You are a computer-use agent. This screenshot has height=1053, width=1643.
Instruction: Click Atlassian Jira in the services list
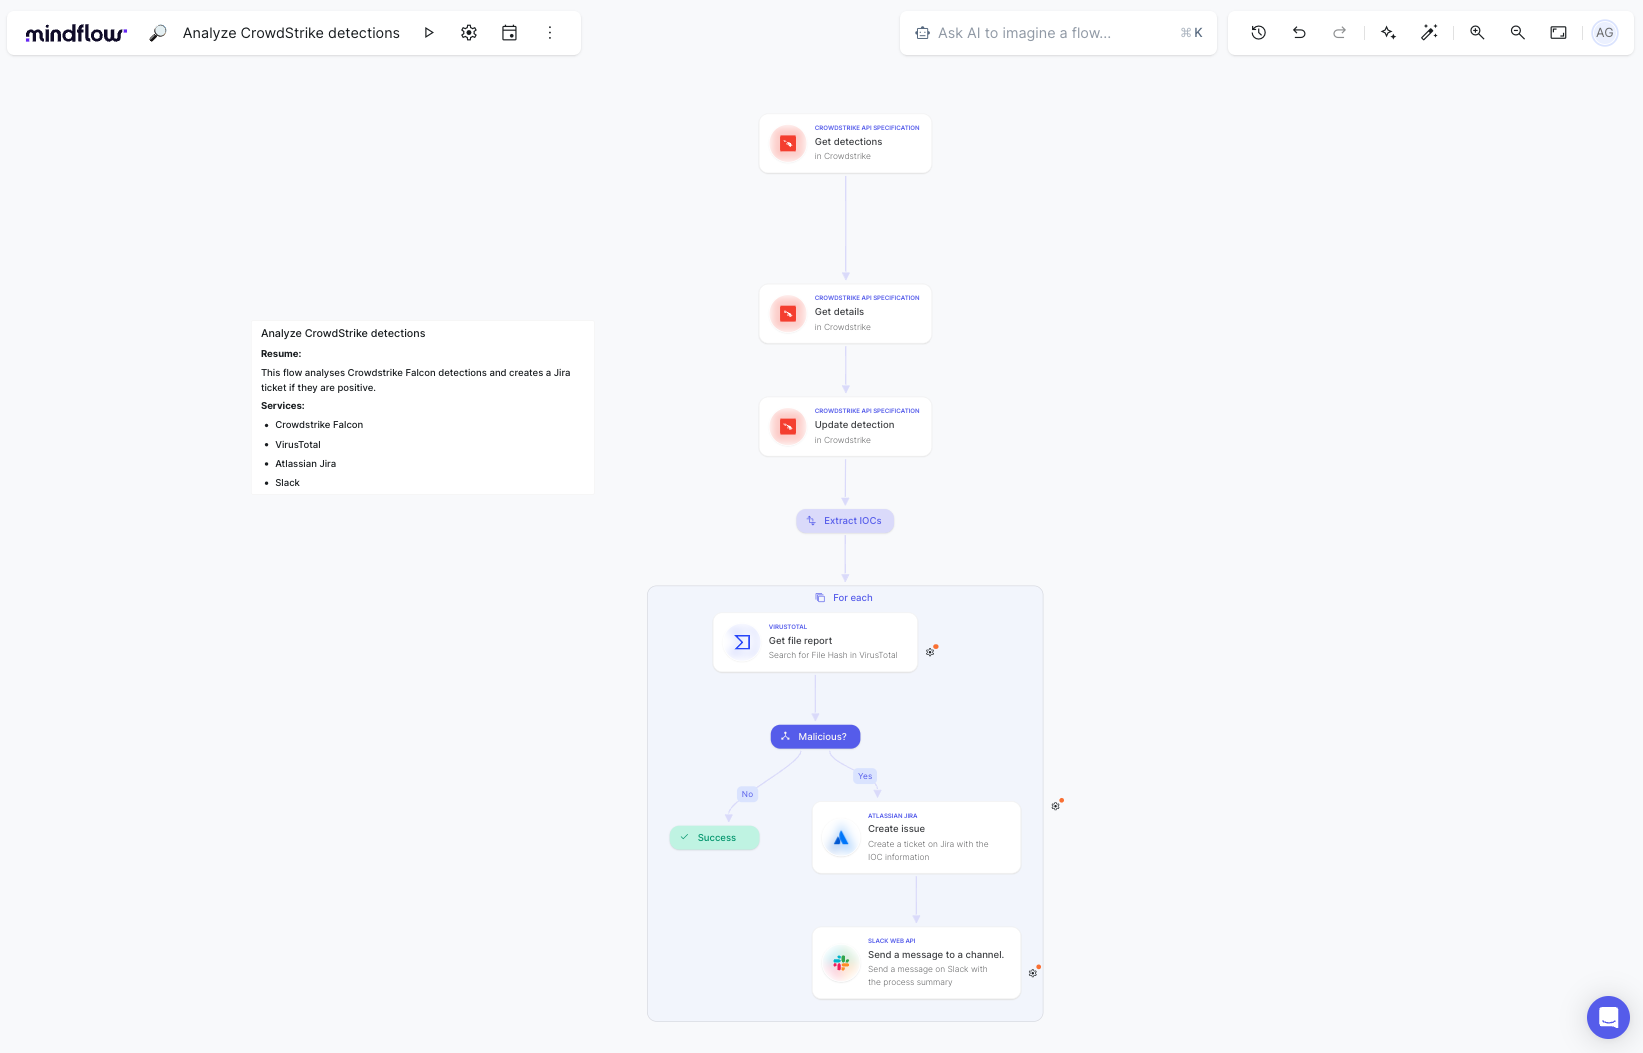pyautogui.click(x=306, y=464)
